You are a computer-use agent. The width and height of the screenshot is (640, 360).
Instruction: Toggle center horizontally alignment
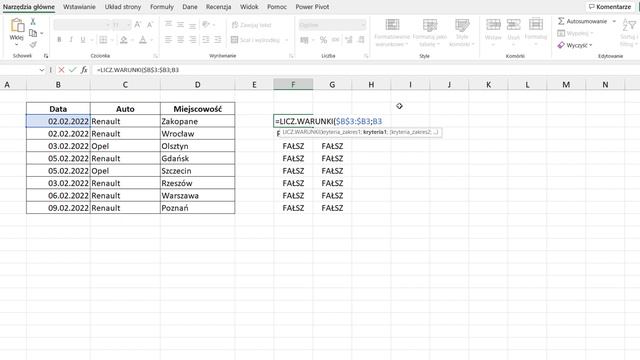(x=180, y=40)
